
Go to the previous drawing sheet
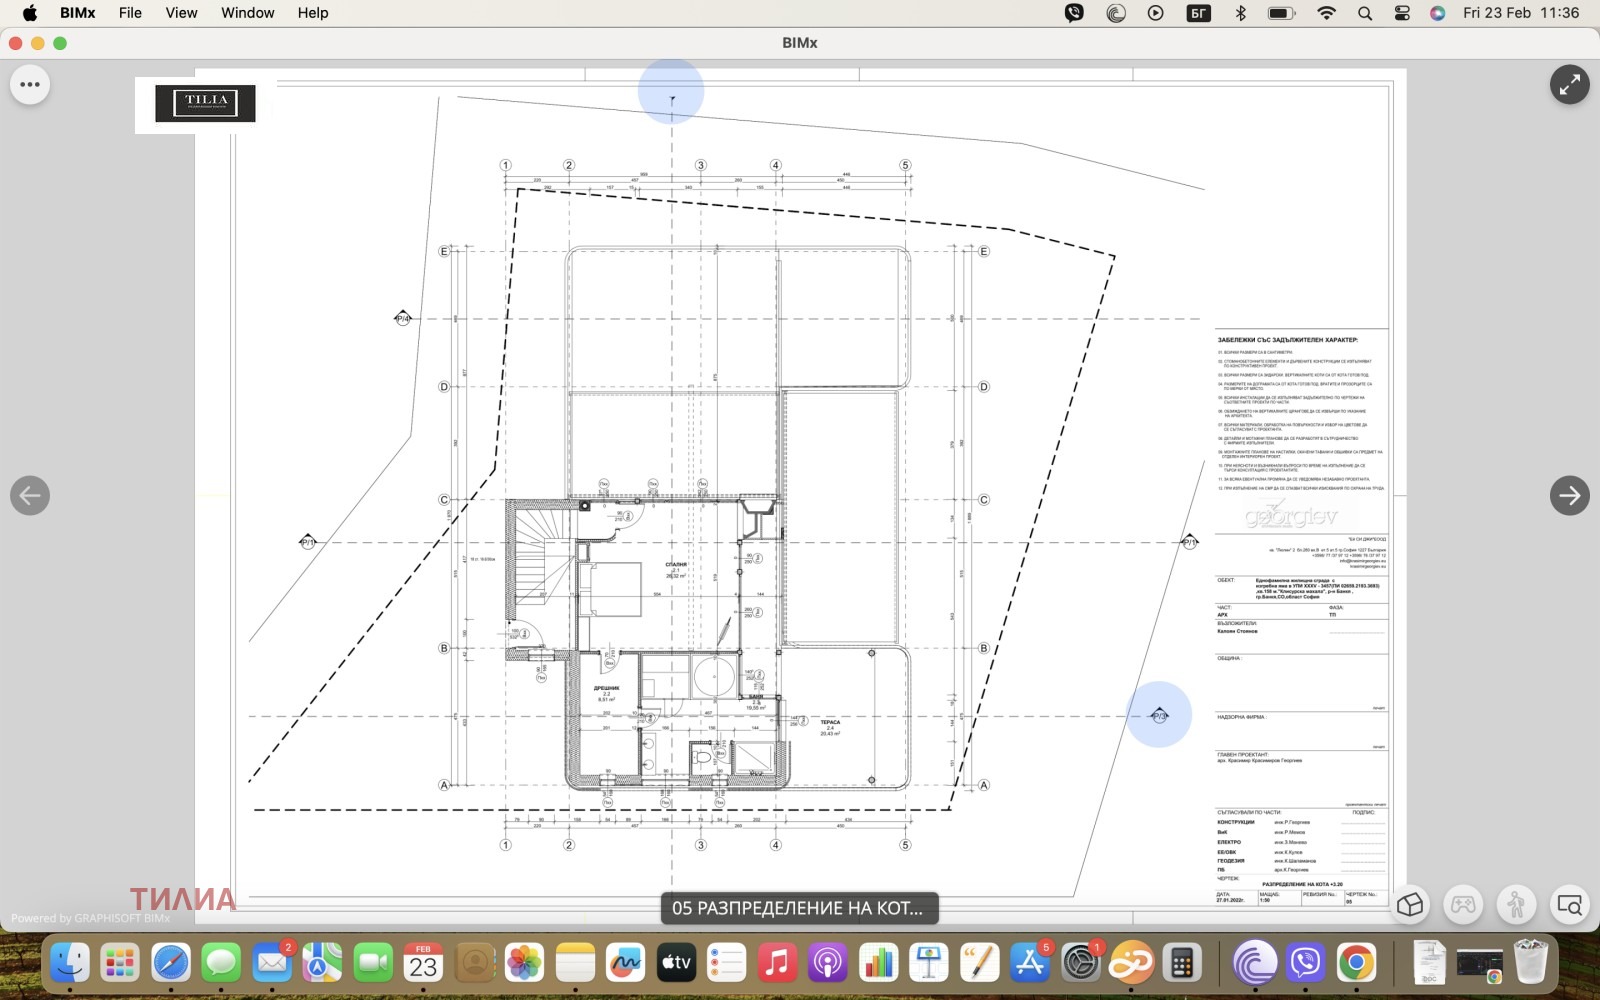click(x=30, y=495)
